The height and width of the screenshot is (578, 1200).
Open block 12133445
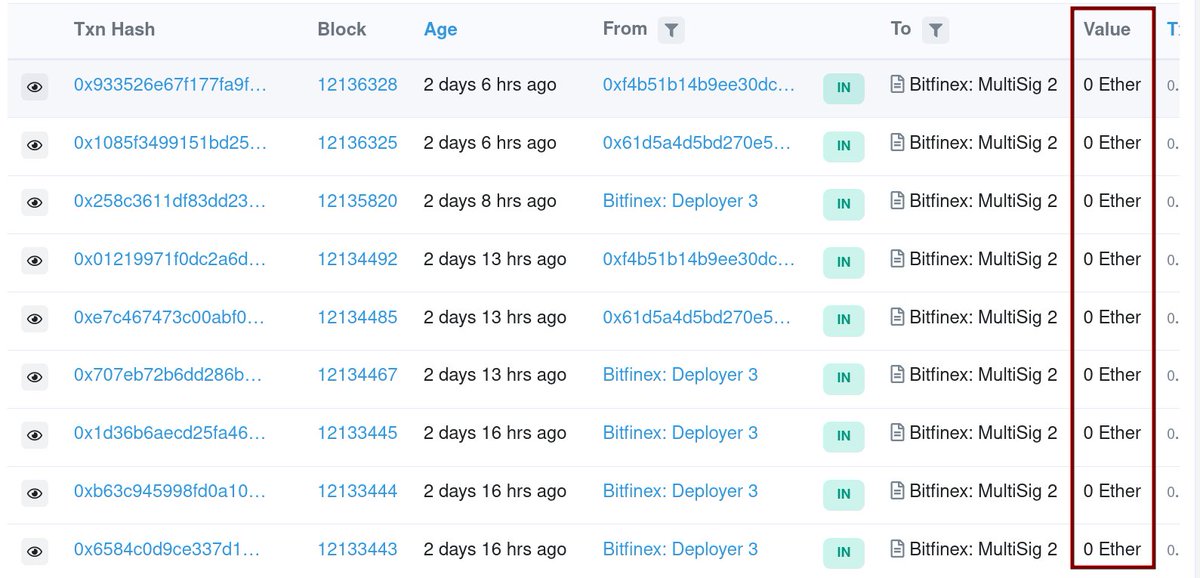[x=357, y=433]
